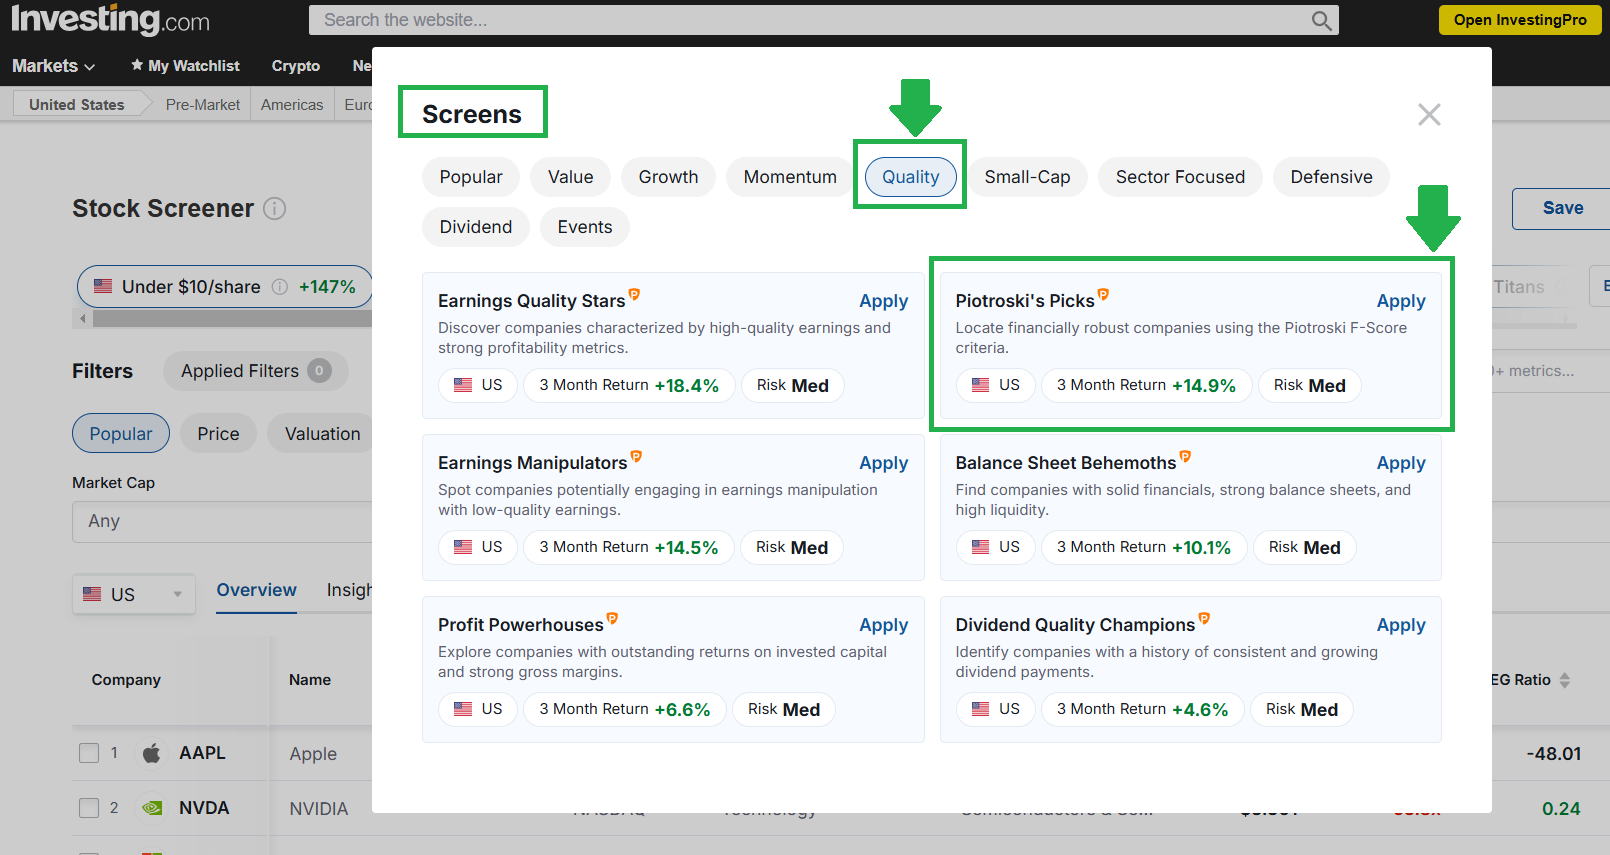Screen dimensions: 1610x855
Task: Select the Value screens category
Action: (x=571, y=177)
